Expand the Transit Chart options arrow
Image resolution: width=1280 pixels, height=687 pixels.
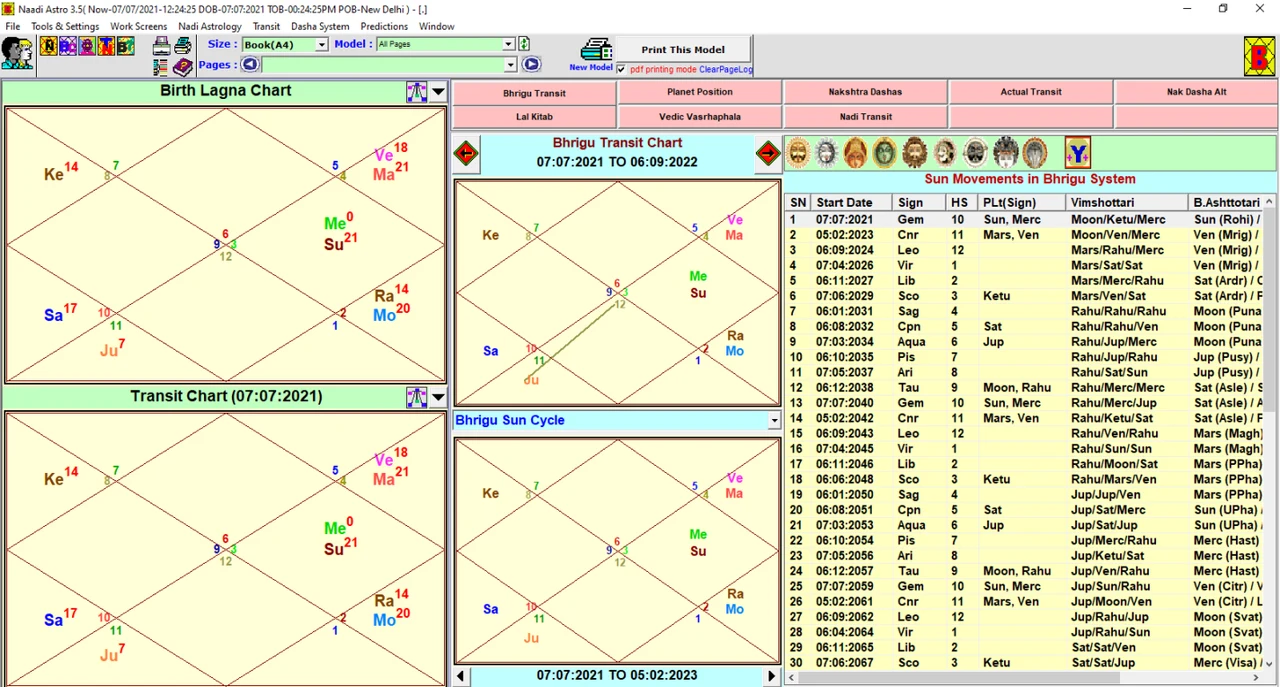438,397
